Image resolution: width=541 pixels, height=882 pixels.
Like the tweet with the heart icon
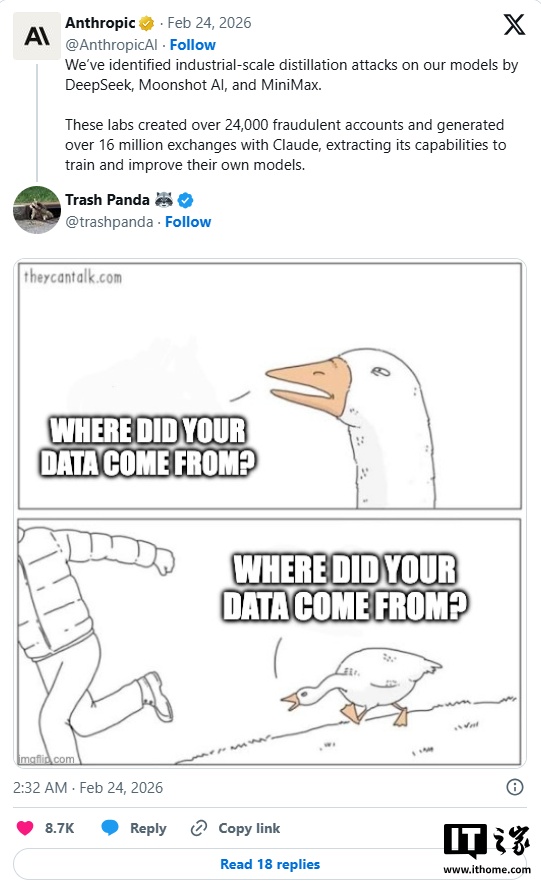click(x=25, y=828)
